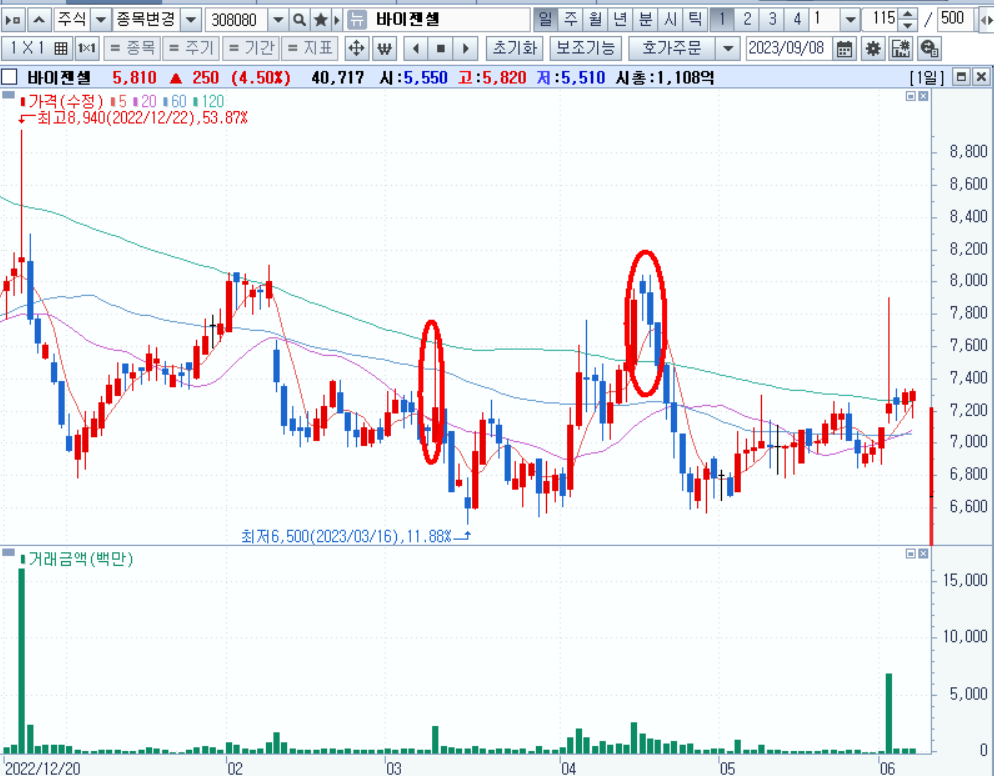Image resolution: width=994 pixels, height=776 pixels.
Task: Close the price (가격) chart pane
Action: pos(924,96)
